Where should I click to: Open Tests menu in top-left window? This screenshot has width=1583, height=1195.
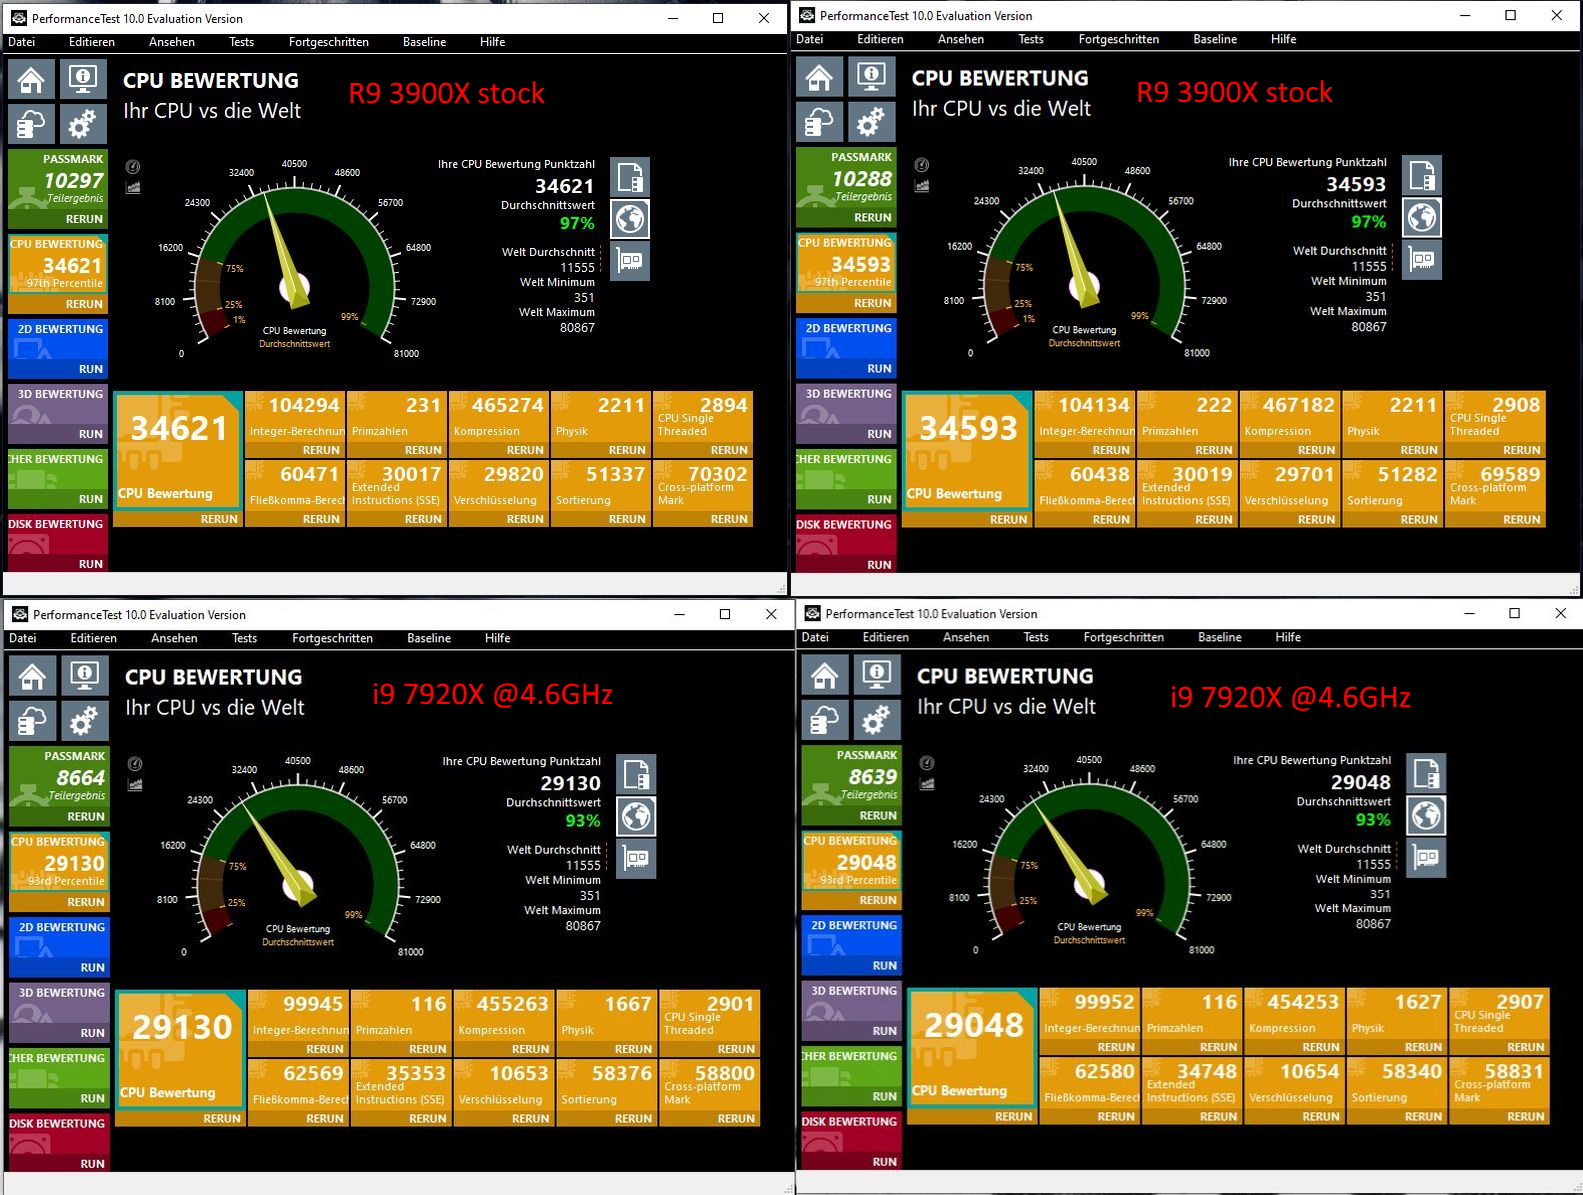point(241,42)
